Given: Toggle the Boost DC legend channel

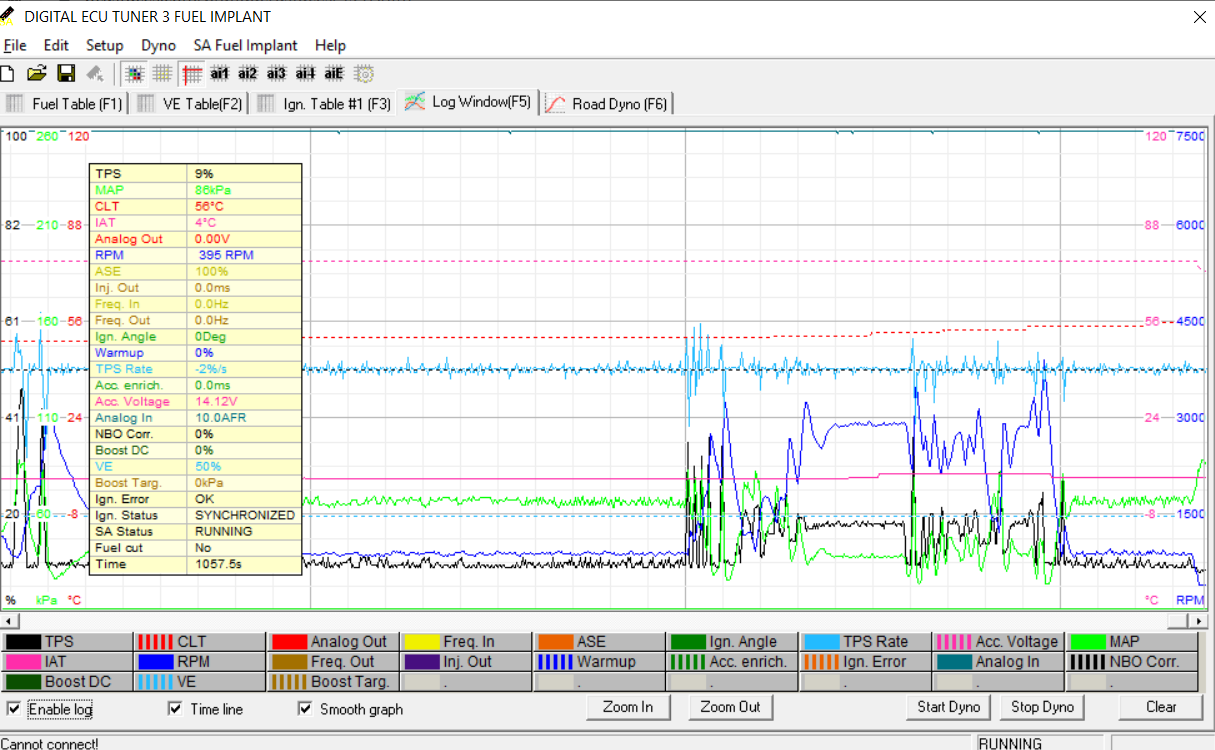Looking at the screenshot, I should tap(67, 682).
